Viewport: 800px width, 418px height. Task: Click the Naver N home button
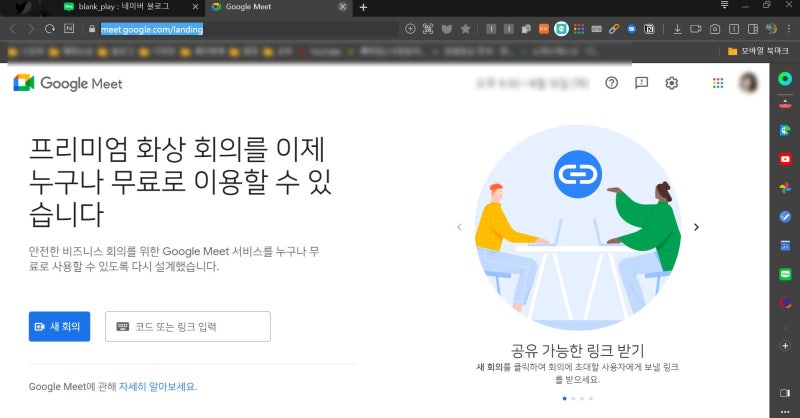[69, 29]
